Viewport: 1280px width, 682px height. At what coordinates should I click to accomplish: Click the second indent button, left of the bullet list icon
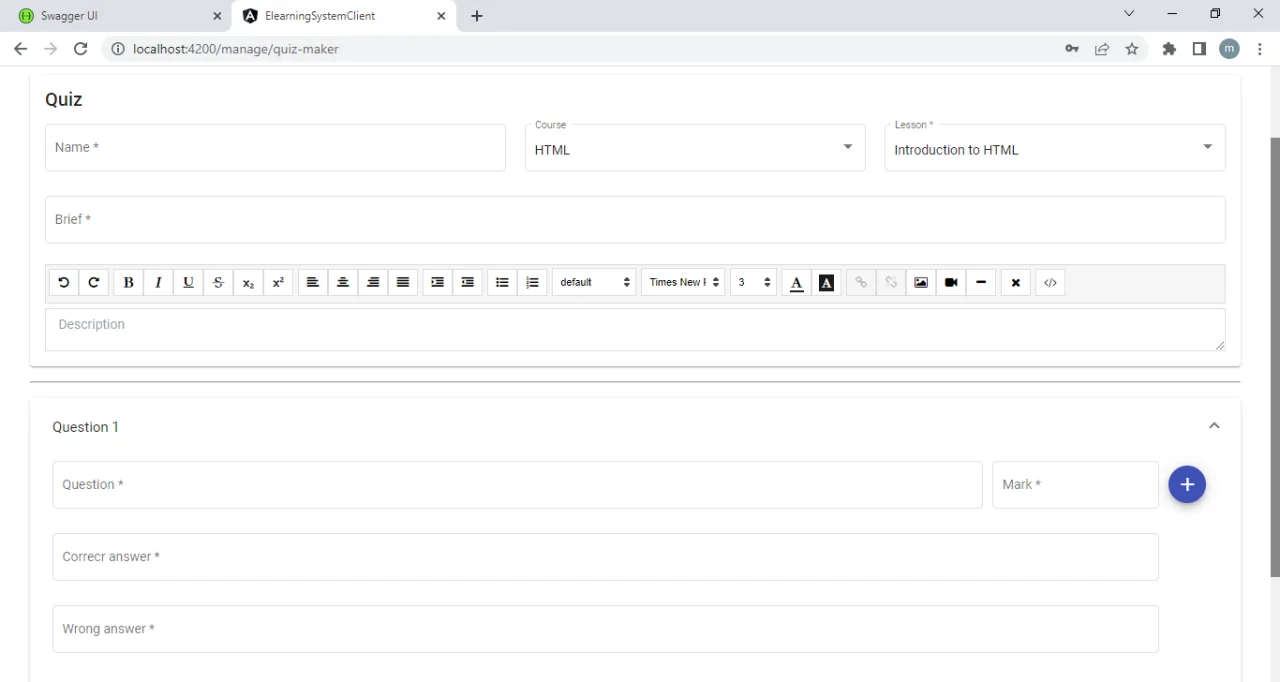pos(467,283)
